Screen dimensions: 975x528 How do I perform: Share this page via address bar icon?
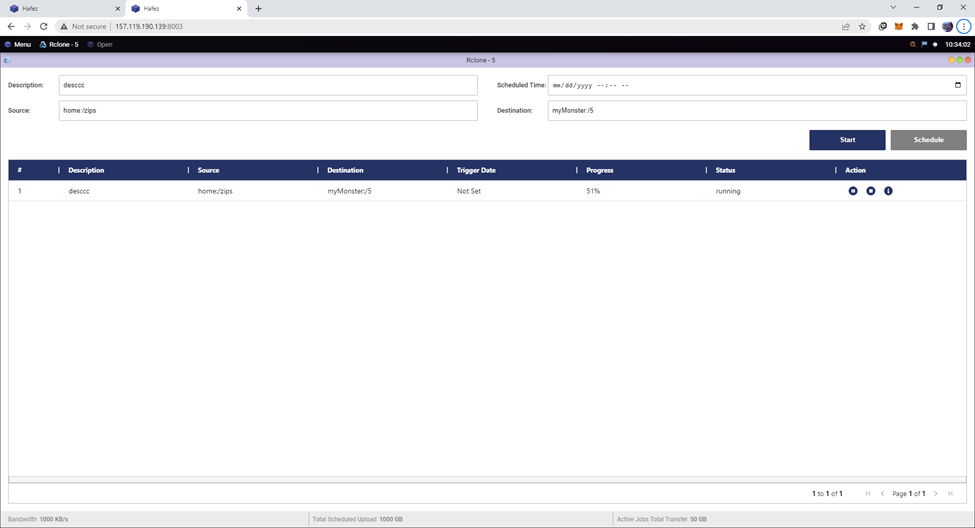(x=846, y=26)
